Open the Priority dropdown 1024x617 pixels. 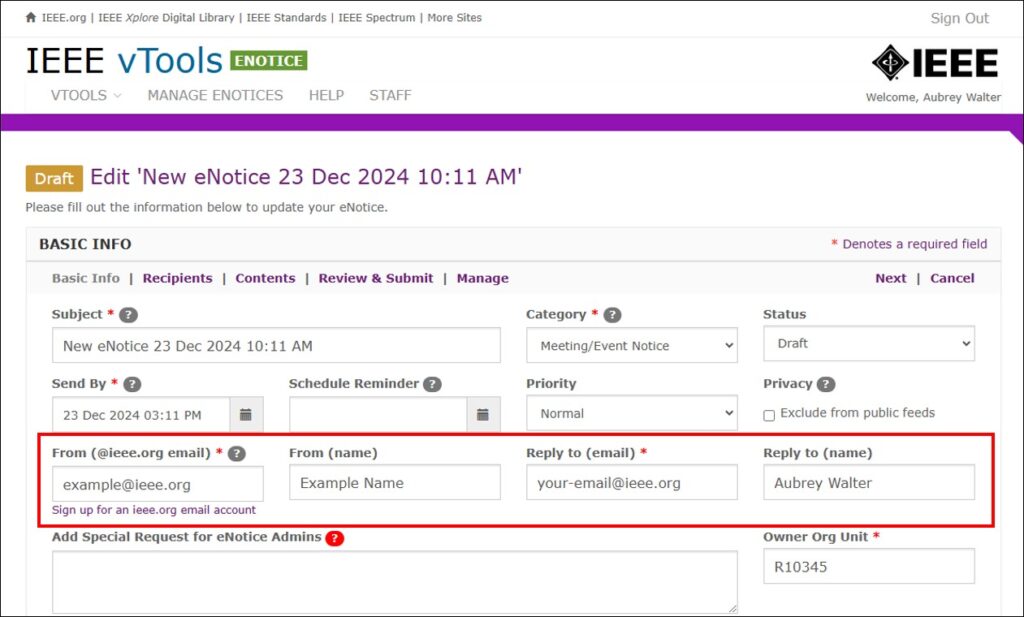coord(632,413)
